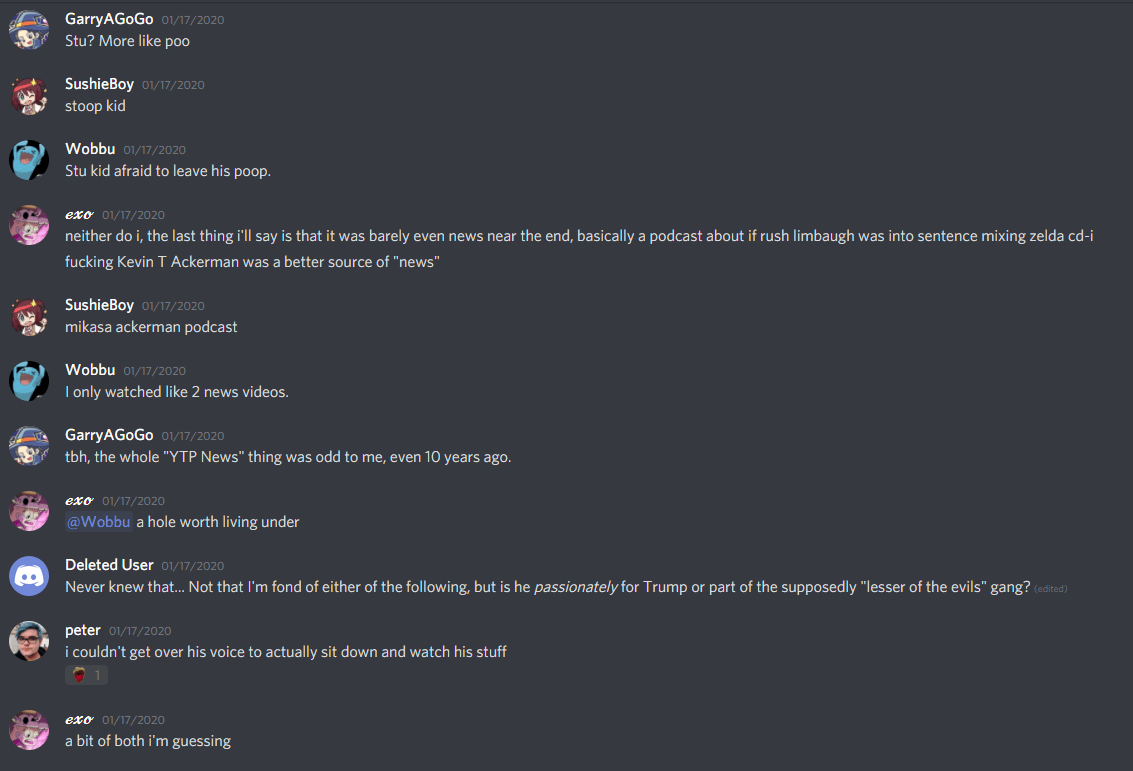Click the @Wobbu mention in exo's message

98,522
